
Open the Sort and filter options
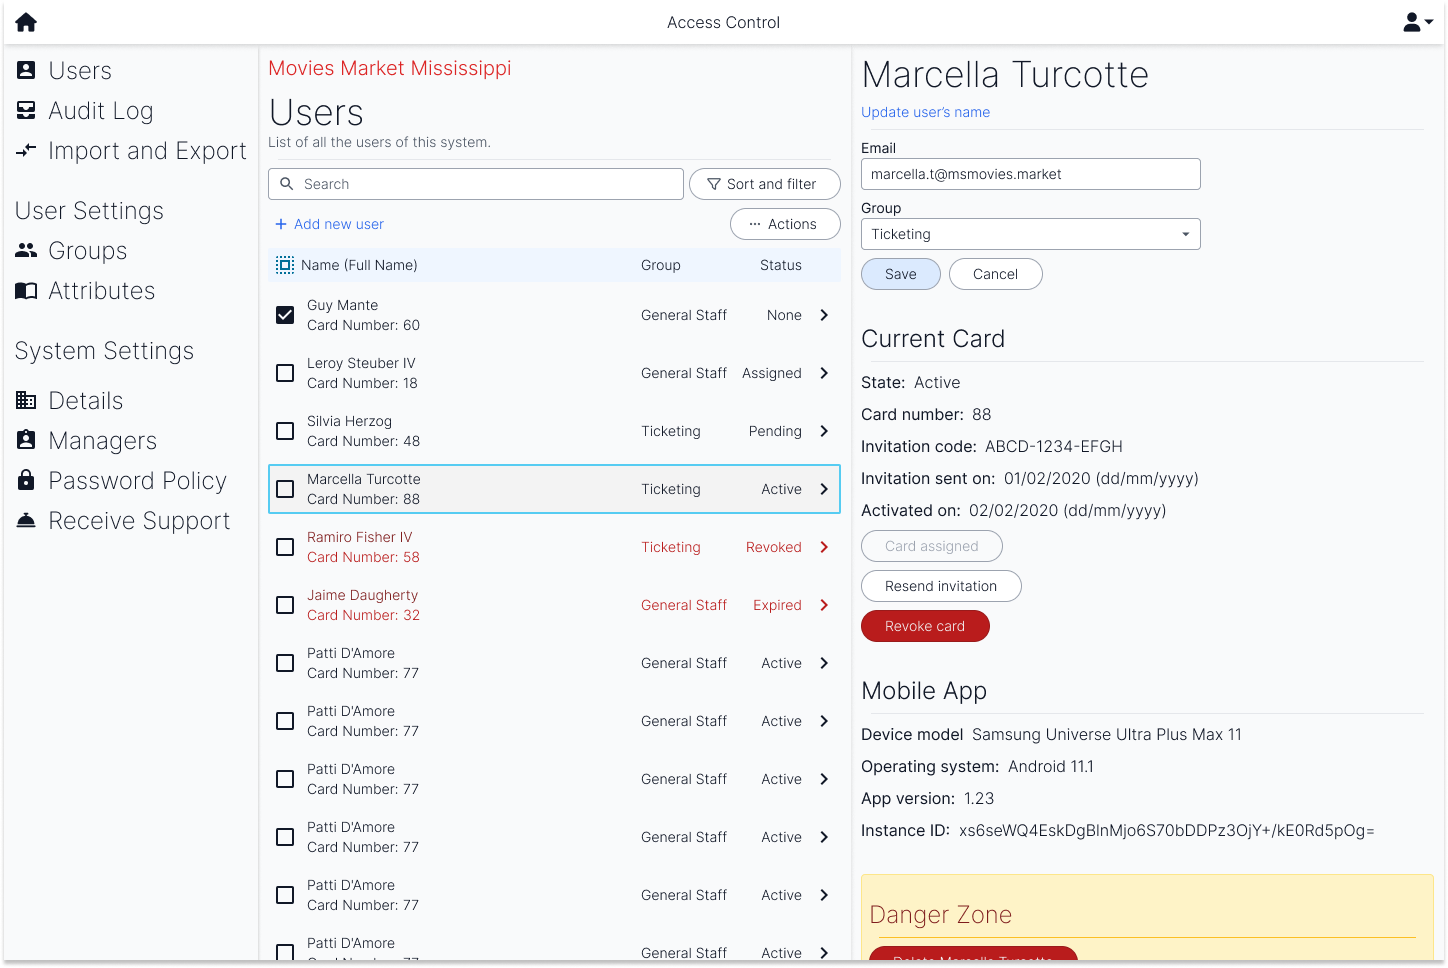click(x=764, y=184)
